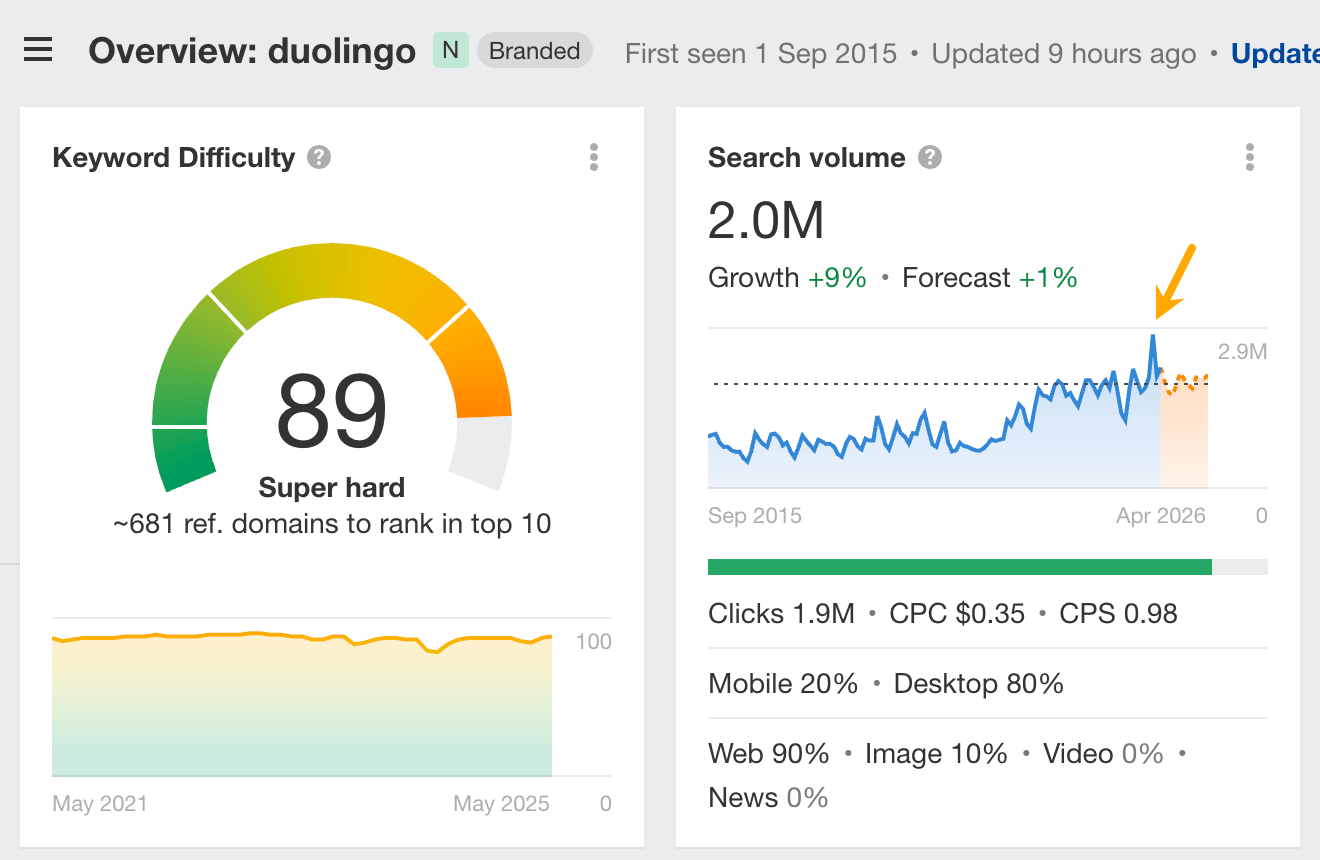
Task: Click the green clicks progress bar
Action: tap(960, 566)
